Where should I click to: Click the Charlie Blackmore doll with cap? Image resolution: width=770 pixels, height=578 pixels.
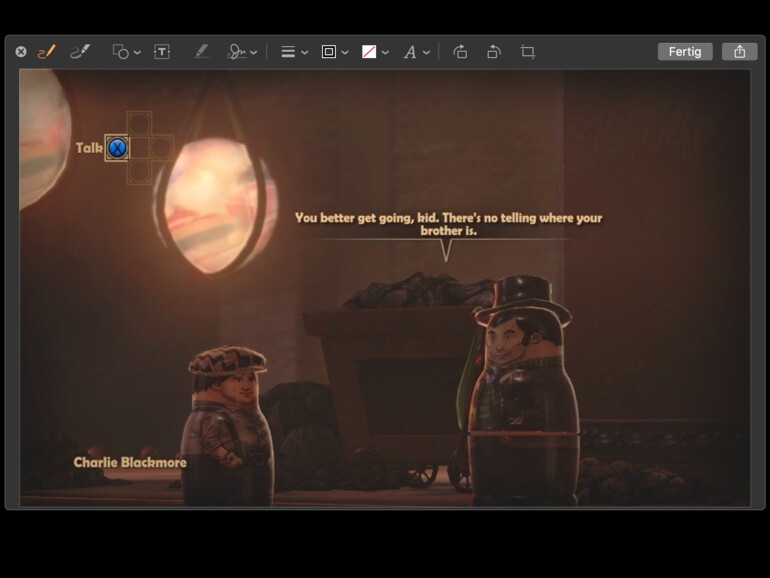coord(226,425)
